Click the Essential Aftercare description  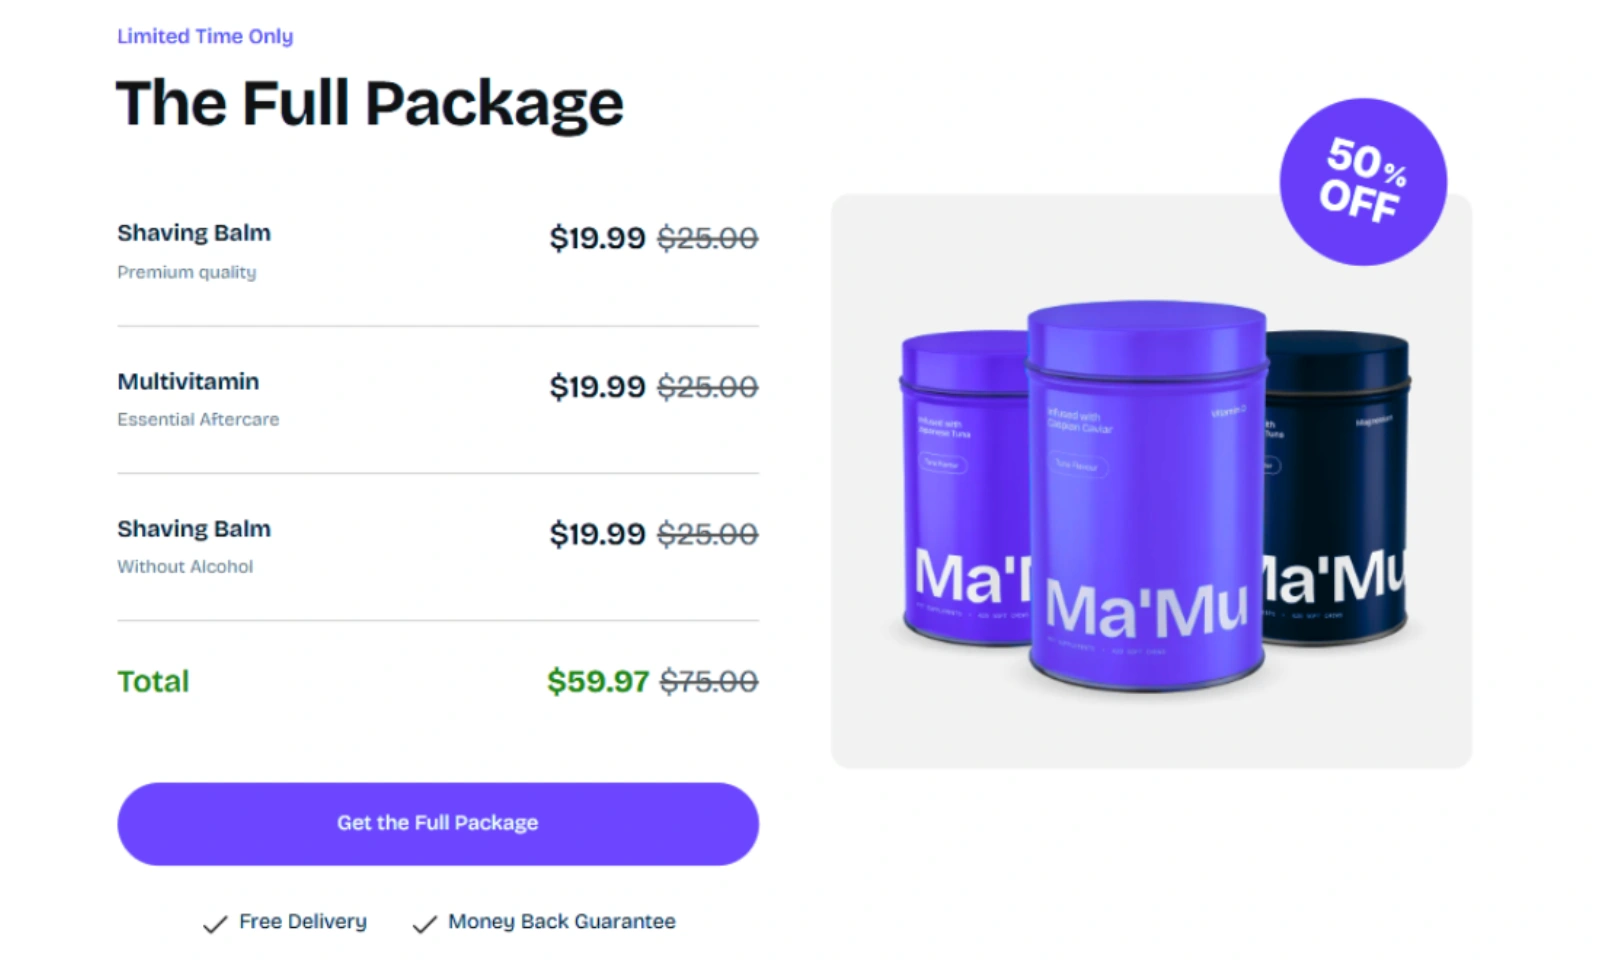coord(198,420)
